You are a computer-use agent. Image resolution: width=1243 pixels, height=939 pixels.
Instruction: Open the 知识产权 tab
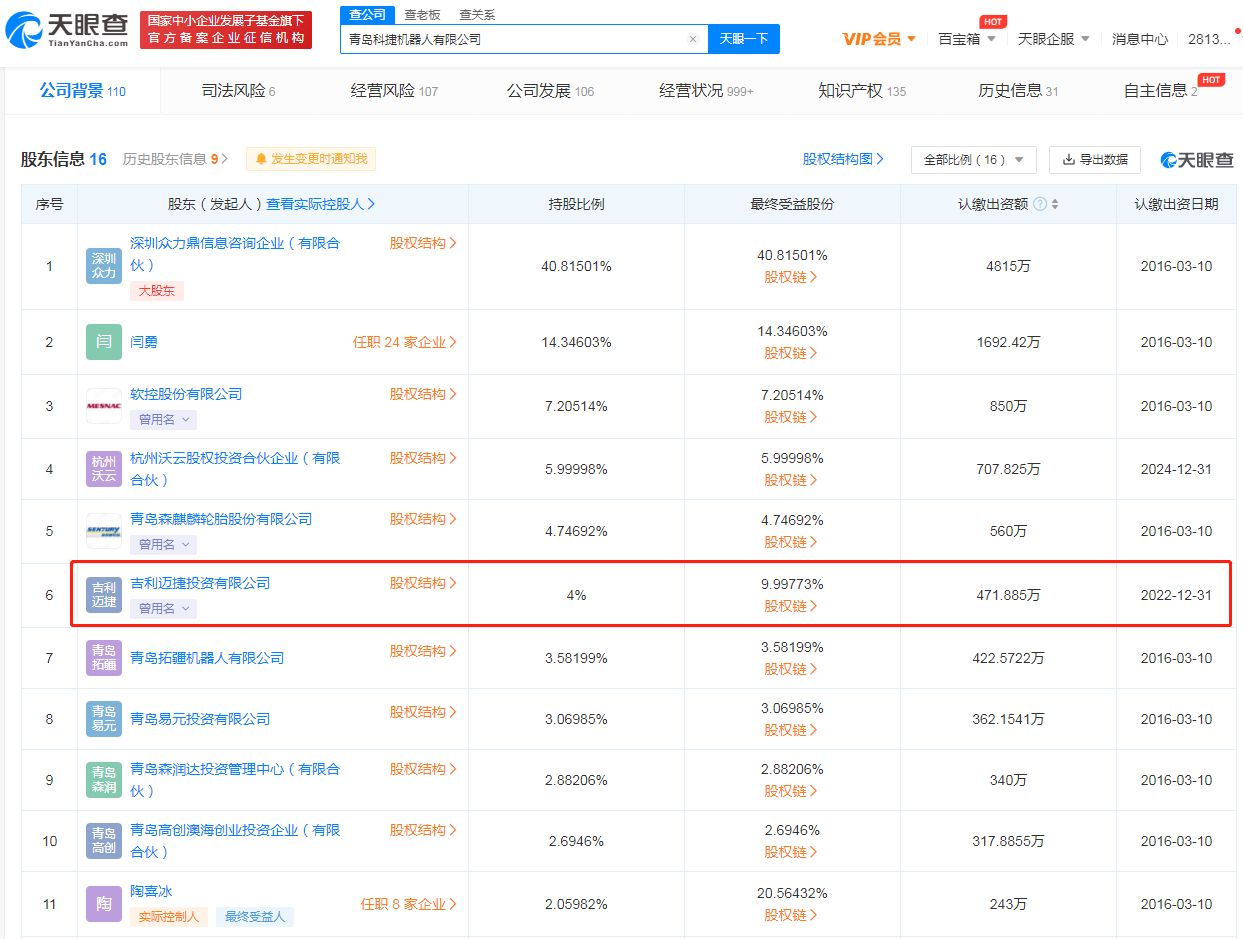[x=862, y=91]
